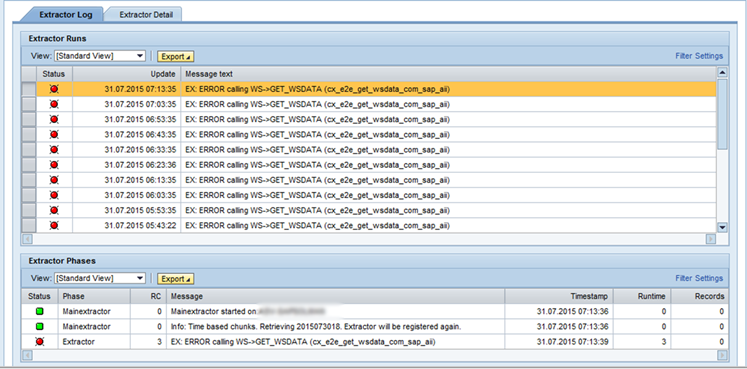Screen dimensions: 747x369
Task: Select row selector for 06:03:35 run
Action: (x=29, y=195)
